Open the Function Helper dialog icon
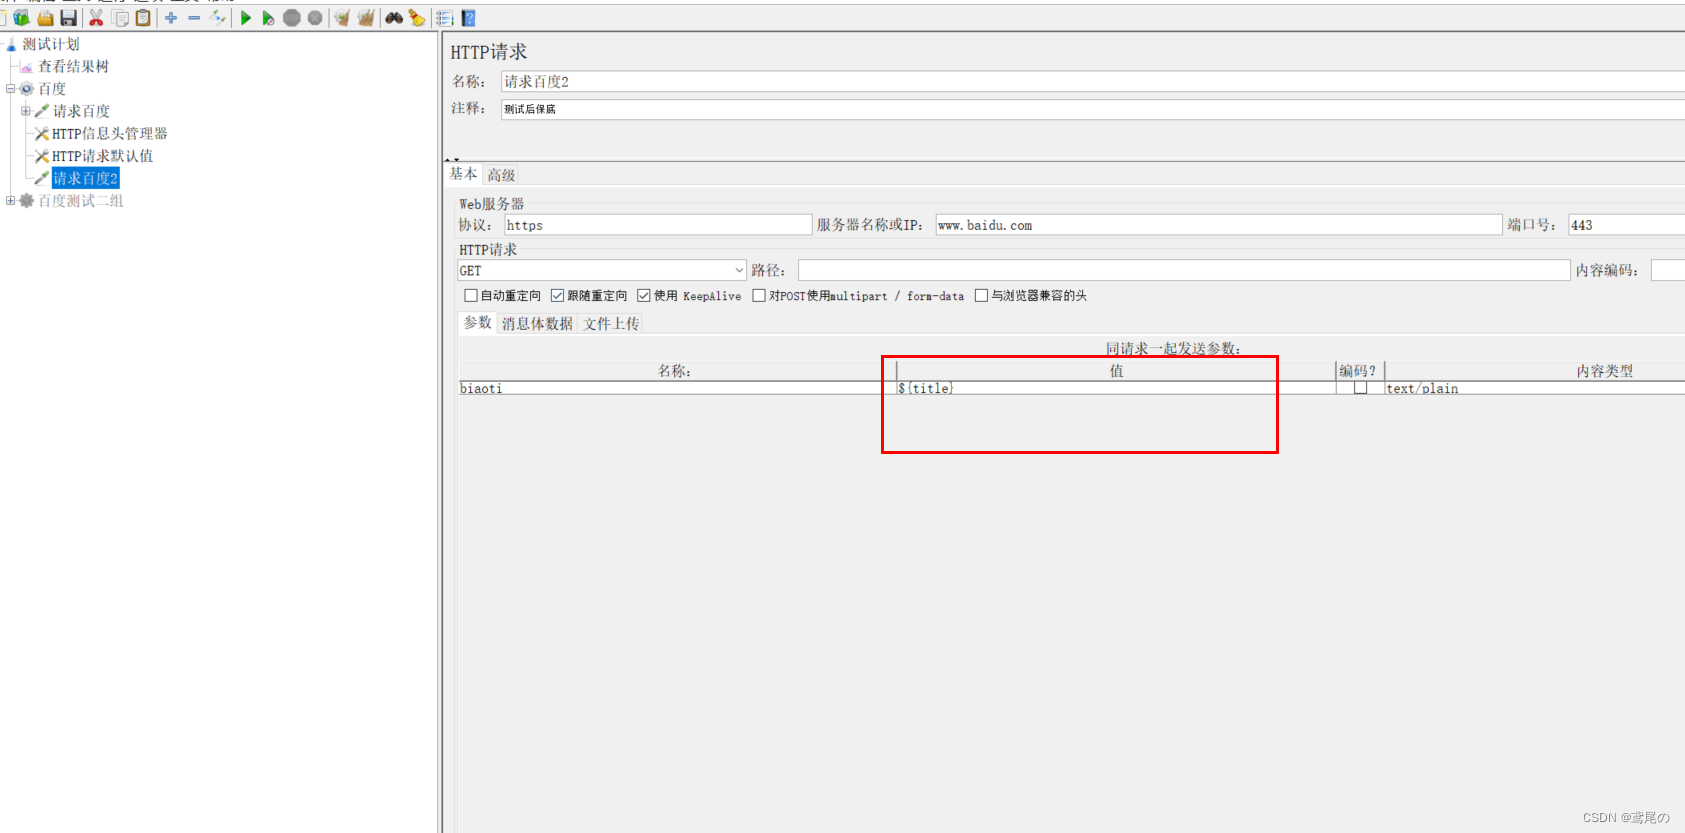 pyautogui.click(x=445, y=18)
